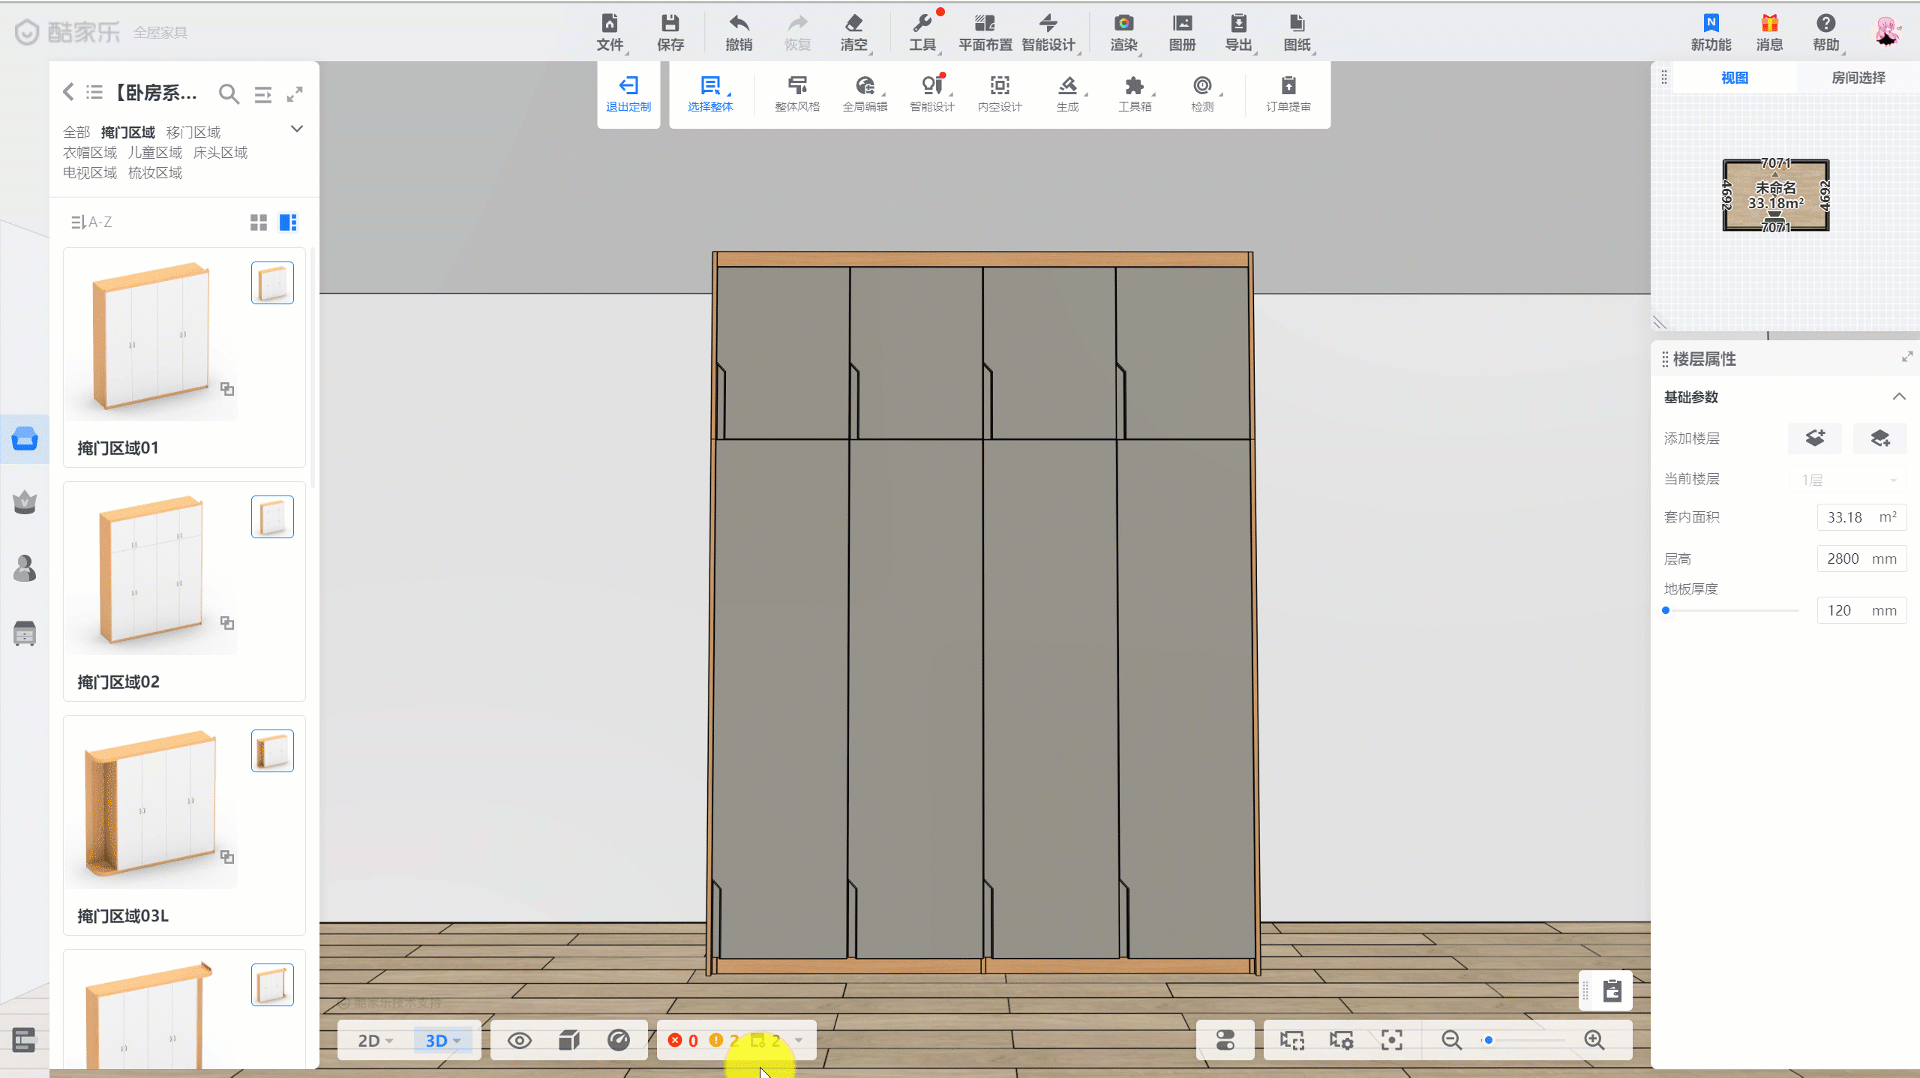Collapse the 基础参数 section
Screen dimensions: 1920x1078
coord(1898,397)
